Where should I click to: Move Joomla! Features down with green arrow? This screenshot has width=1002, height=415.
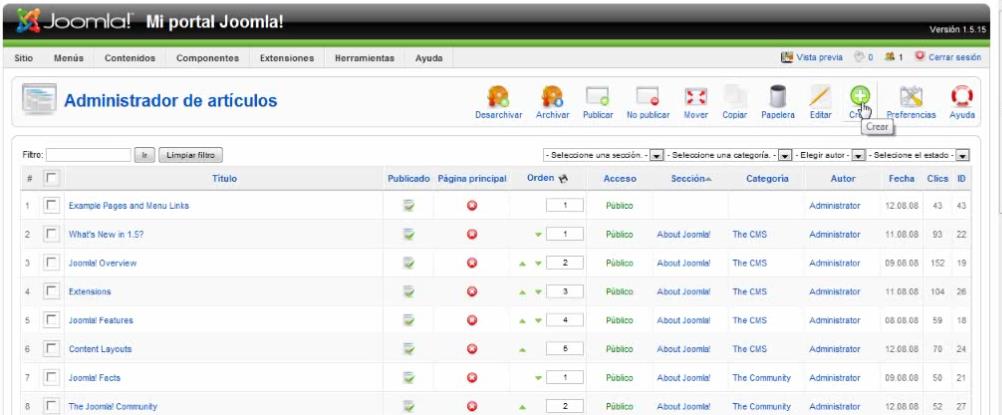coord(538,321)
